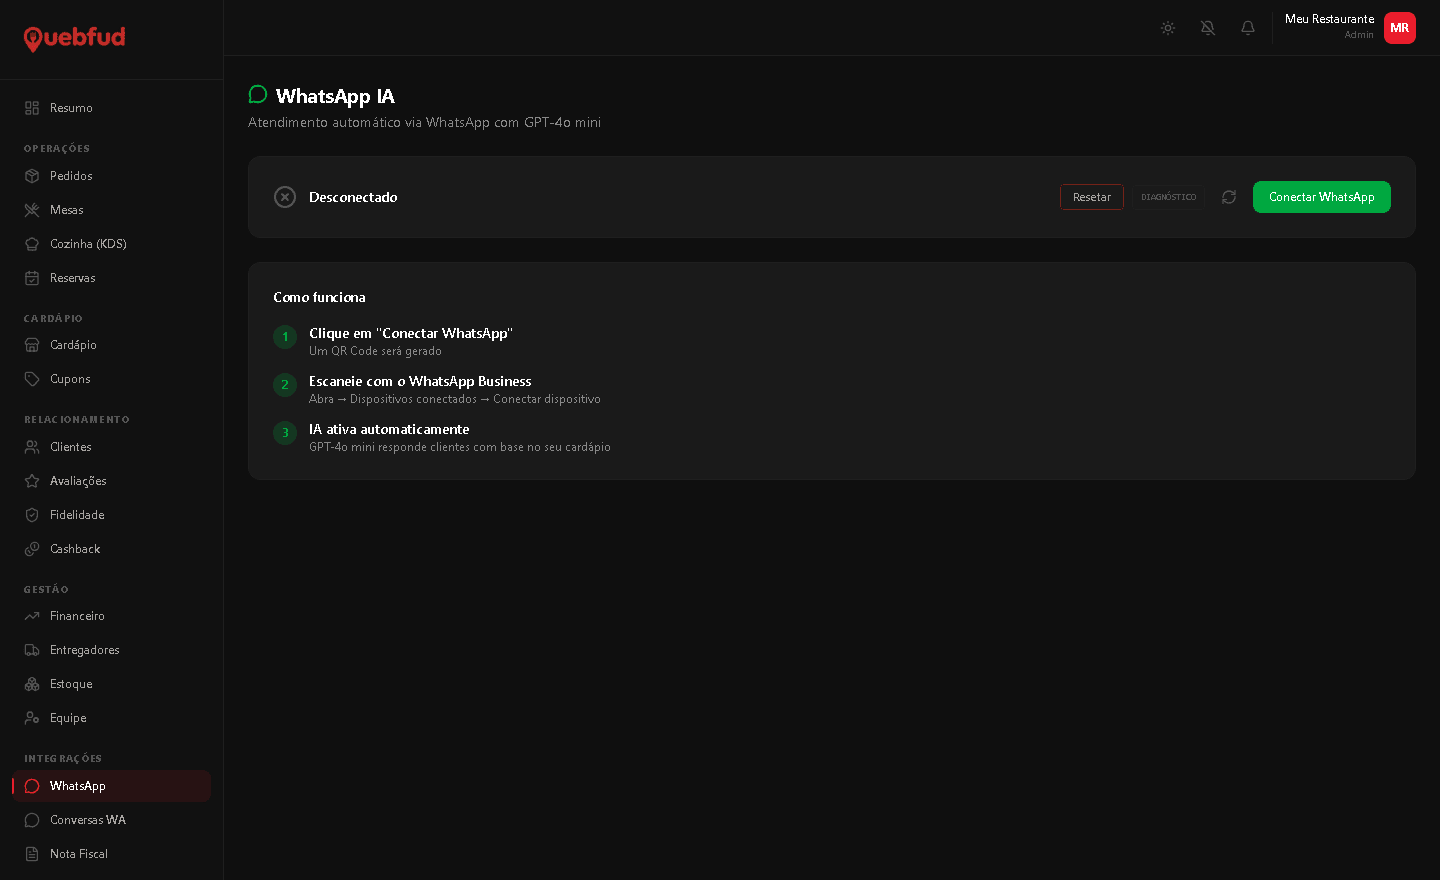This screenshot has height=880, width=1440.
Task: Open the notifications bell
Action: click(x=1248, y=28)
